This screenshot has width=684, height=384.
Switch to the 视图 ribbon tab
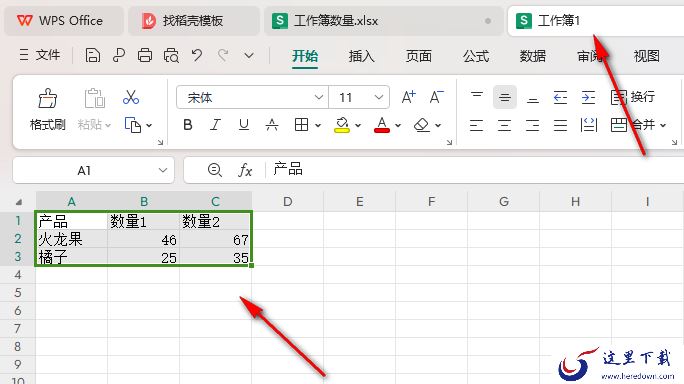tap(646, 56)
